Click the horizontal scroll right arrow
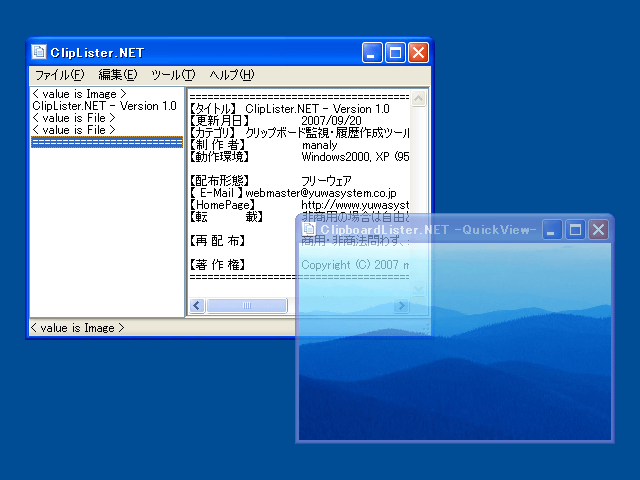This screenshot has width=640, height=480. tap(401, 305)
